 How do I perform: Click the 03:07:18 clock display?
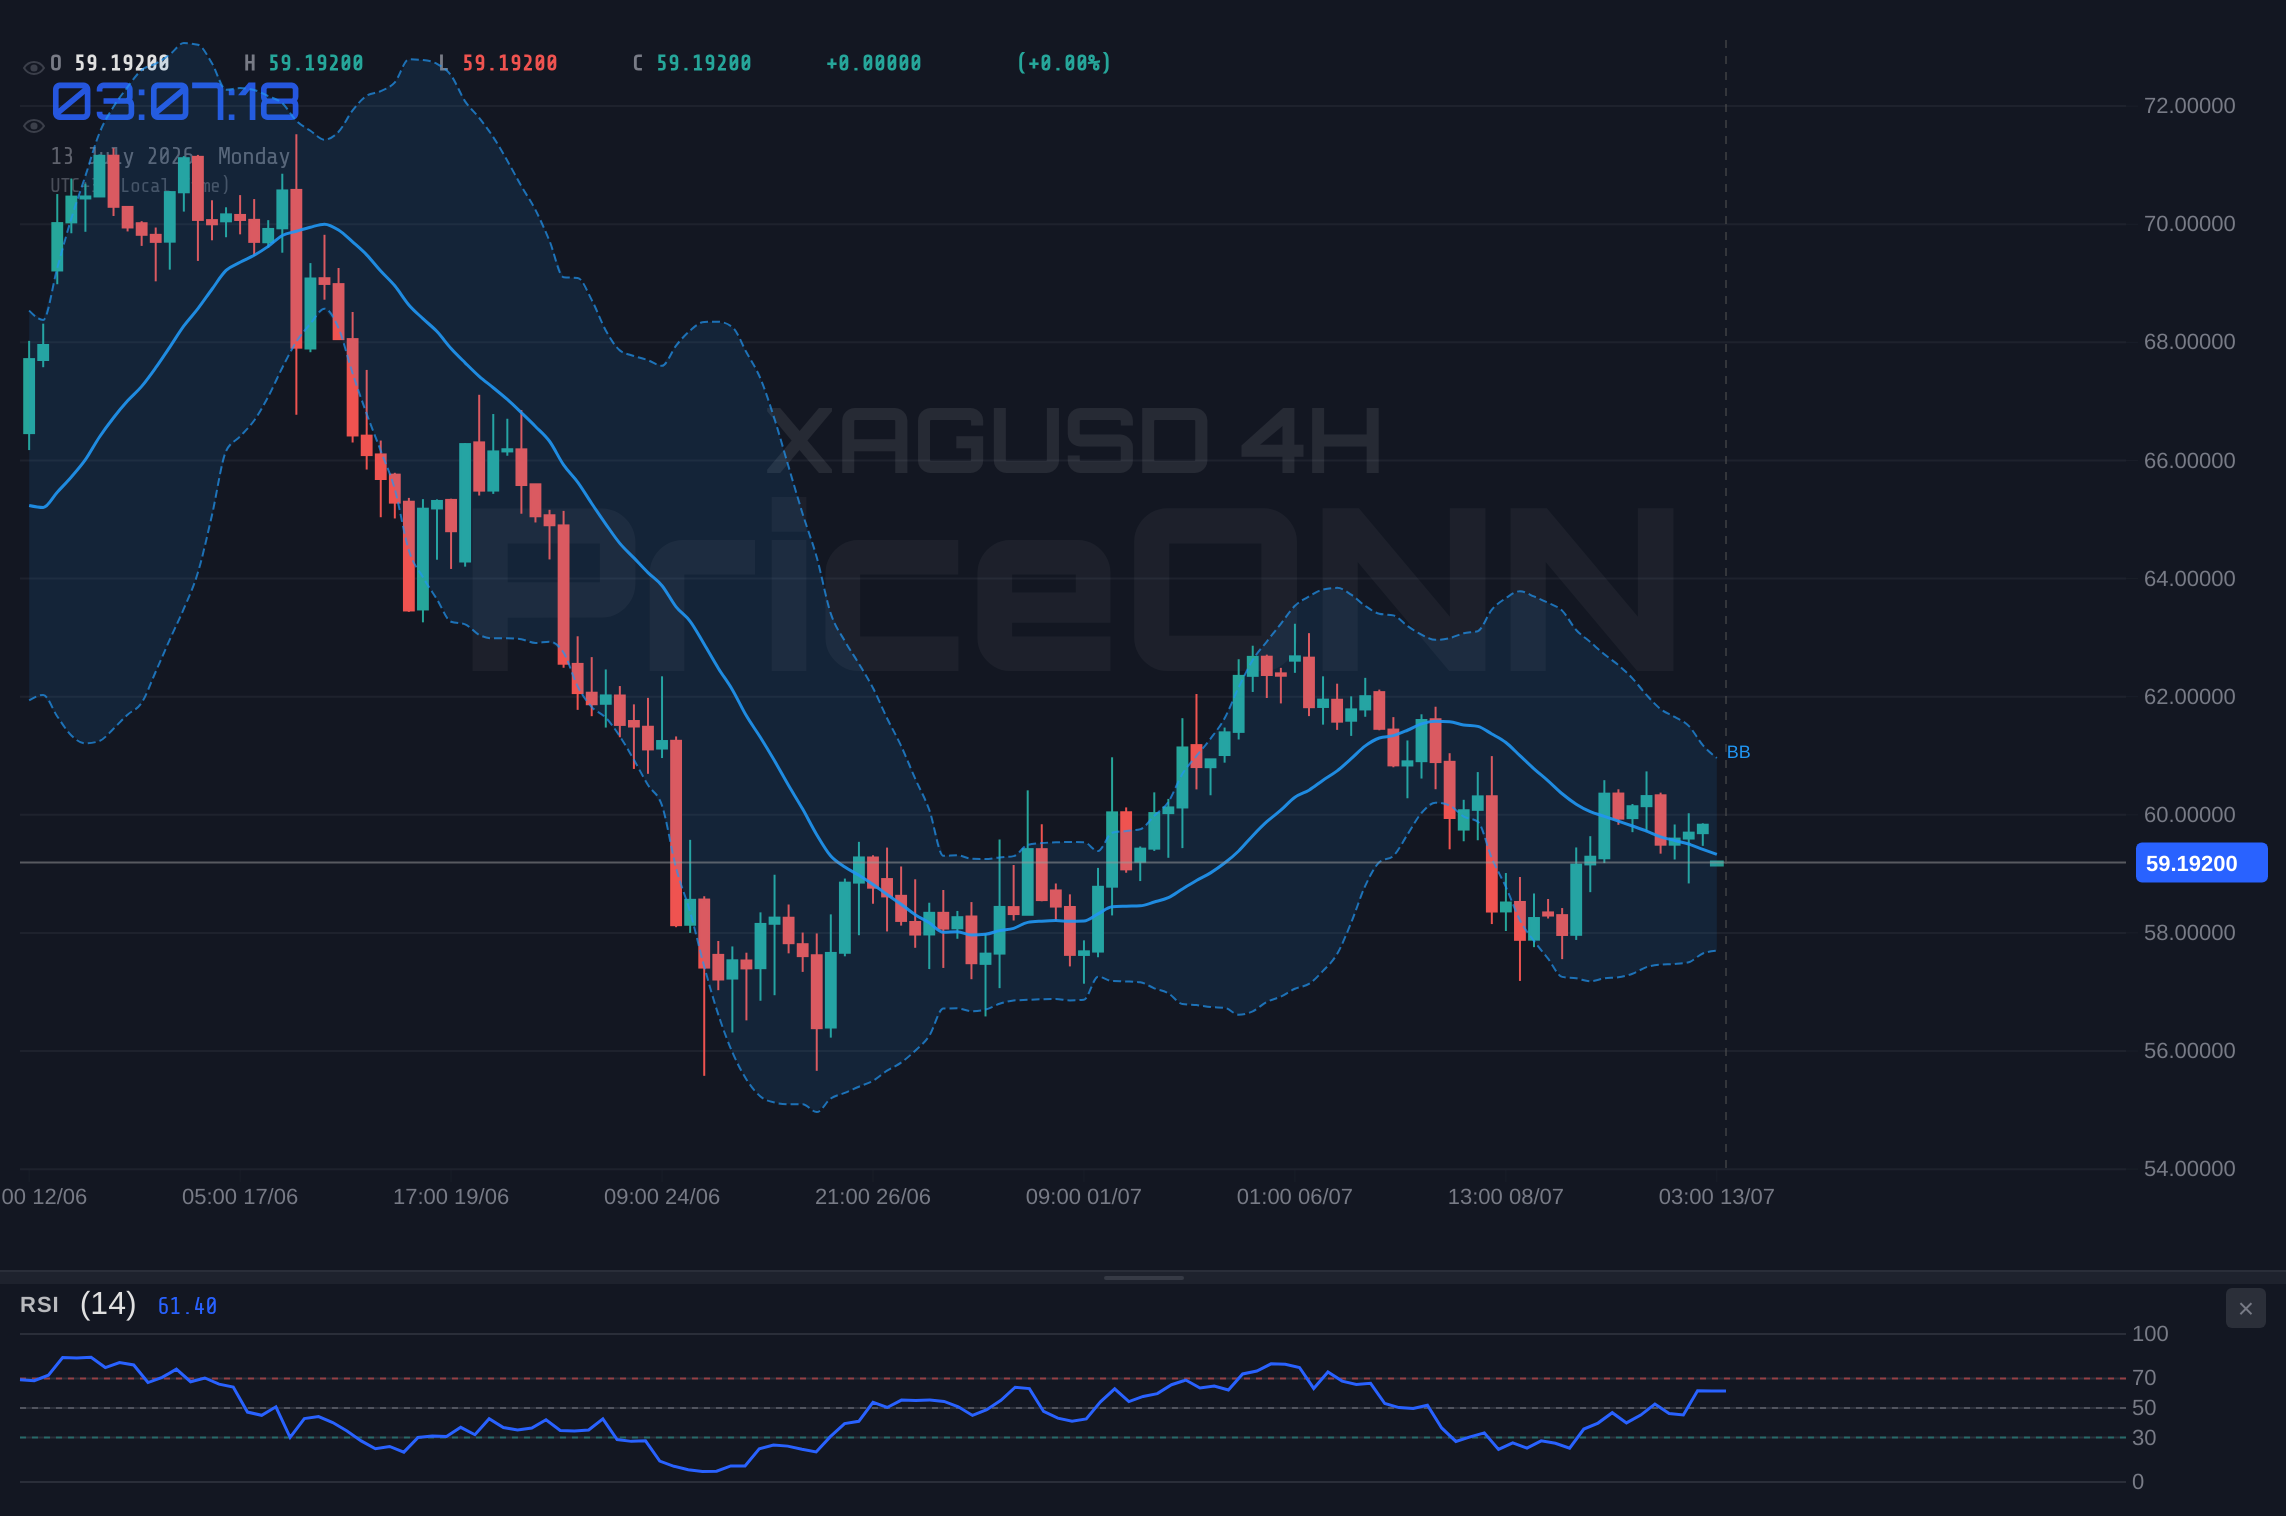coord(175,102)
